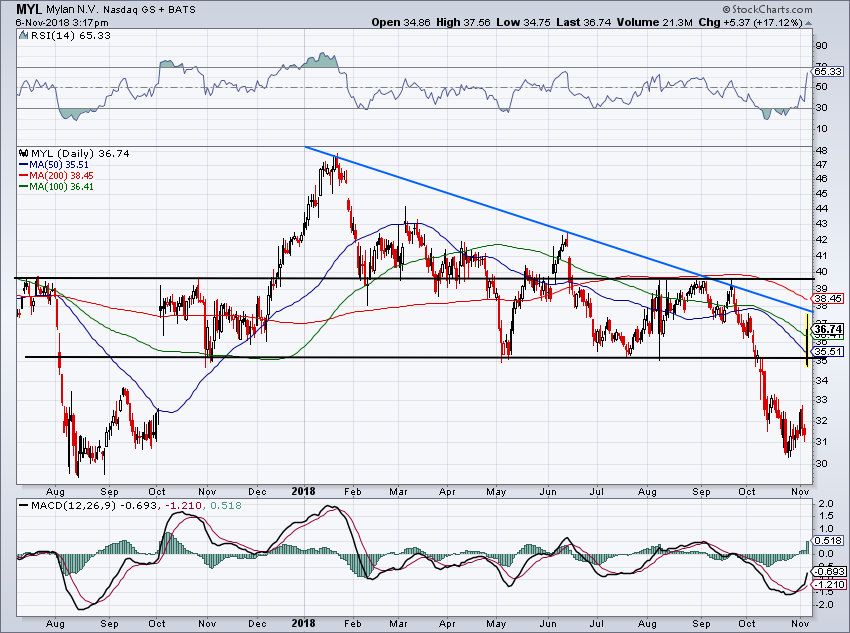Click the red -1.210 signal value in MACD legend

183,506
